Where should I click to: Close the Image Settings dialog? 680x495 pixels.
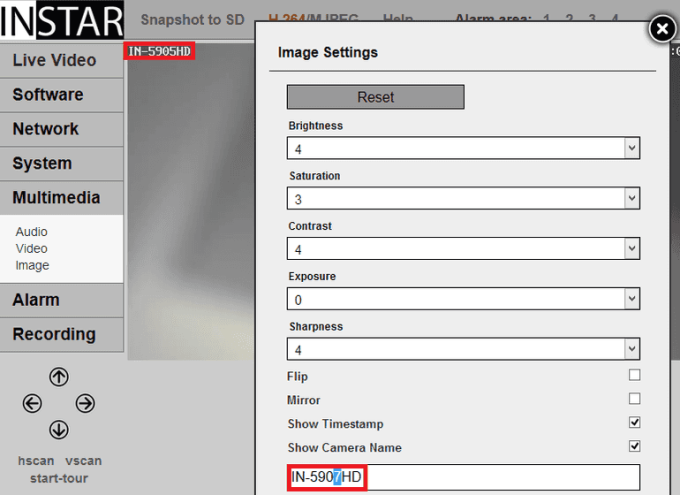661,29
